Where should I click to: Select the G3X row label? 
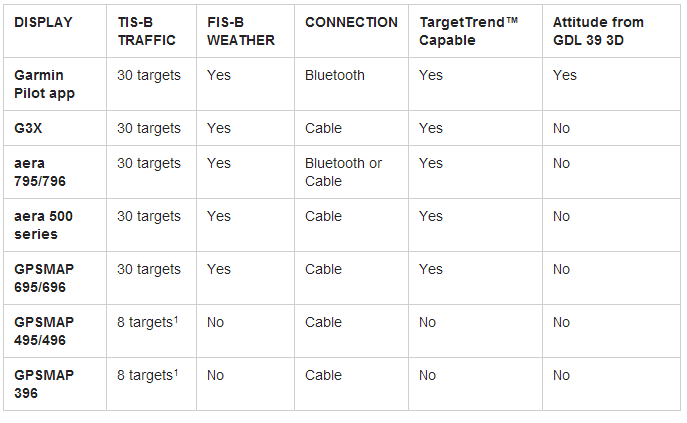click(31, 128)
